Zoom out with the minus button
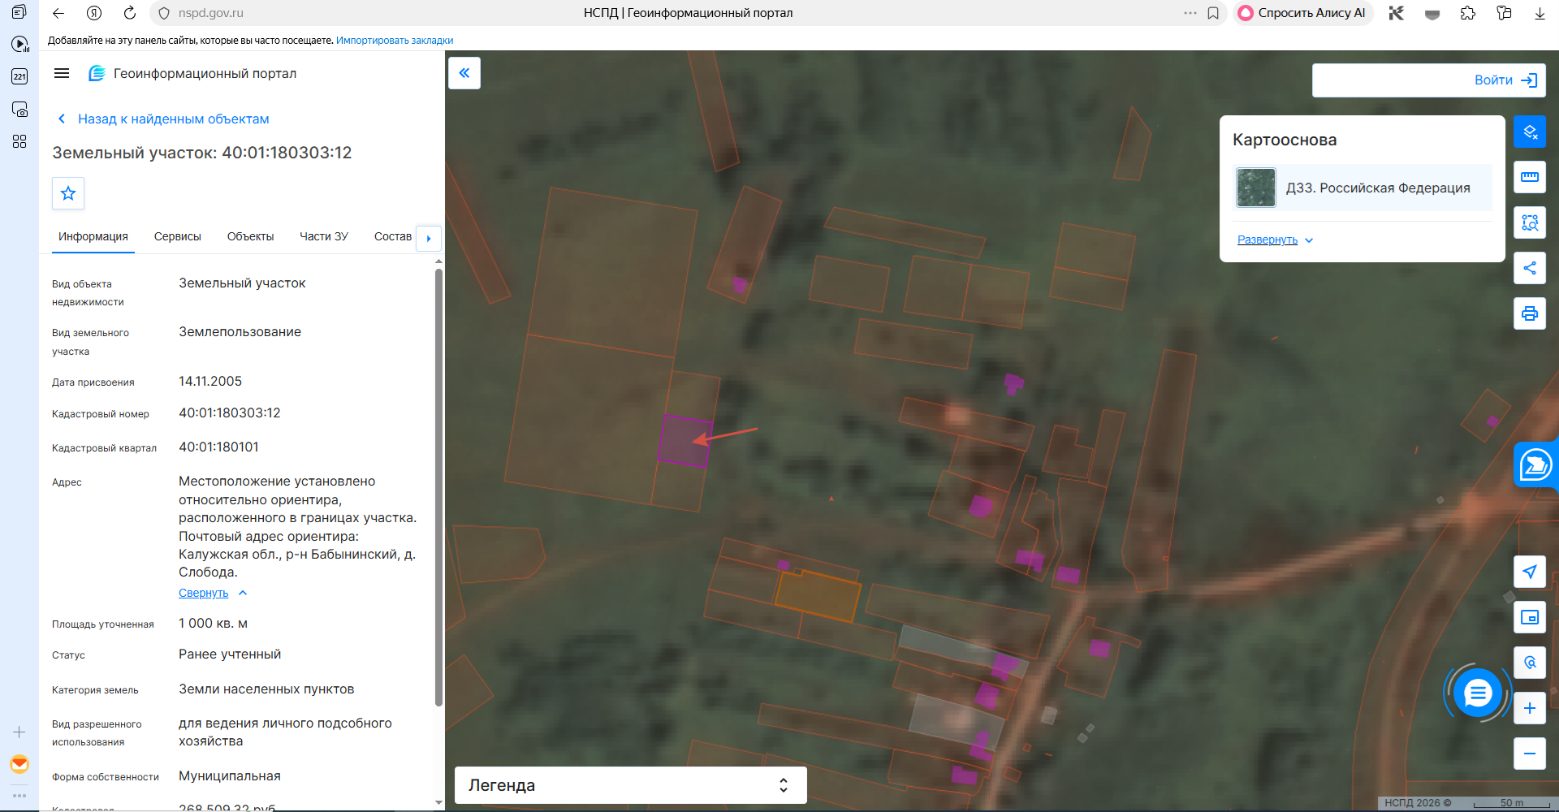Screen dimensions: 1559x812 (x=1529, y=753)
